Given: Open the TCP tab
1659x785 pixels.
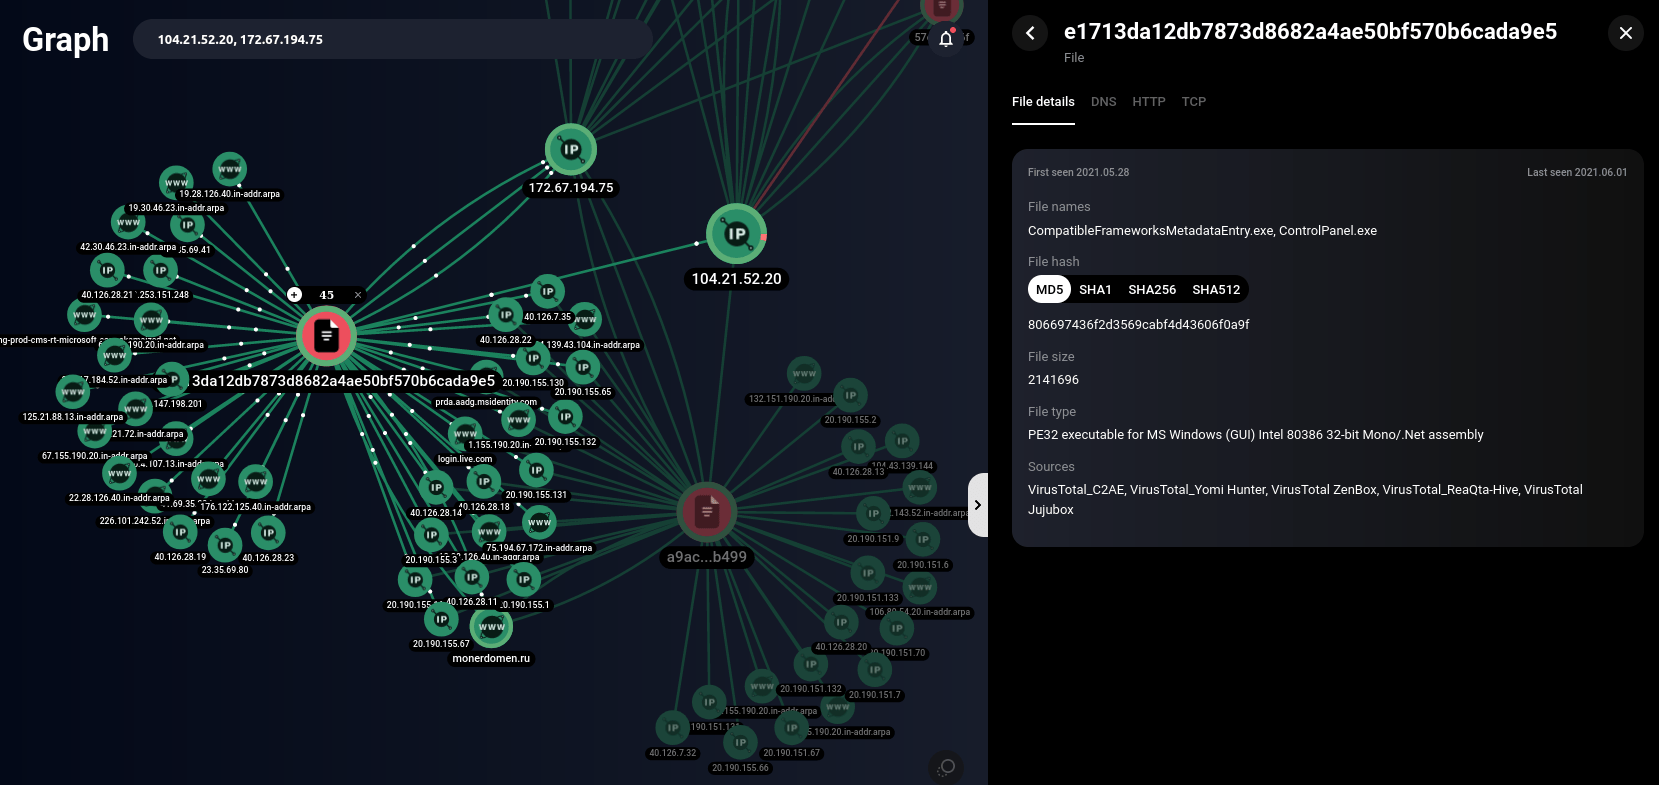Looking at the screenshot, I should (1194, 102).
